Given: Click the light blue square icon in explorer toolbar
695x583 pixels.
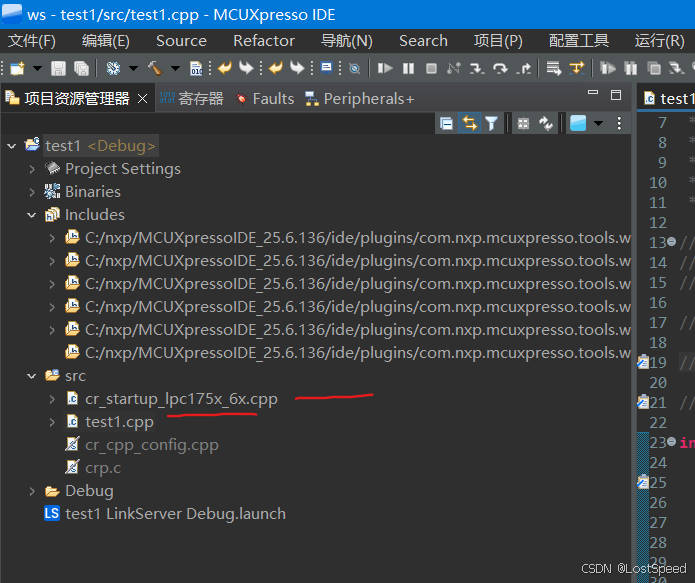Looking at the screenshot, I should click(x=578, y=123).
